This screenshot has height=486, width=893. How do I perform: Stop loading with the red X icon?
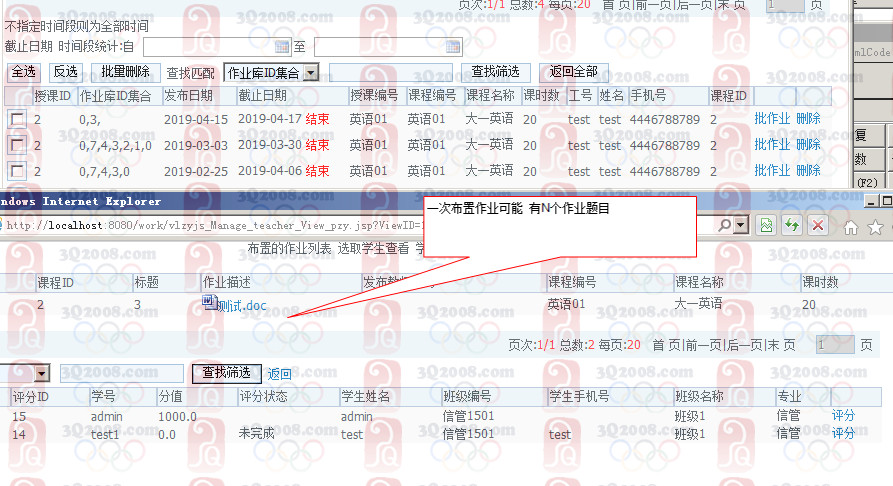tap(818, 226)
